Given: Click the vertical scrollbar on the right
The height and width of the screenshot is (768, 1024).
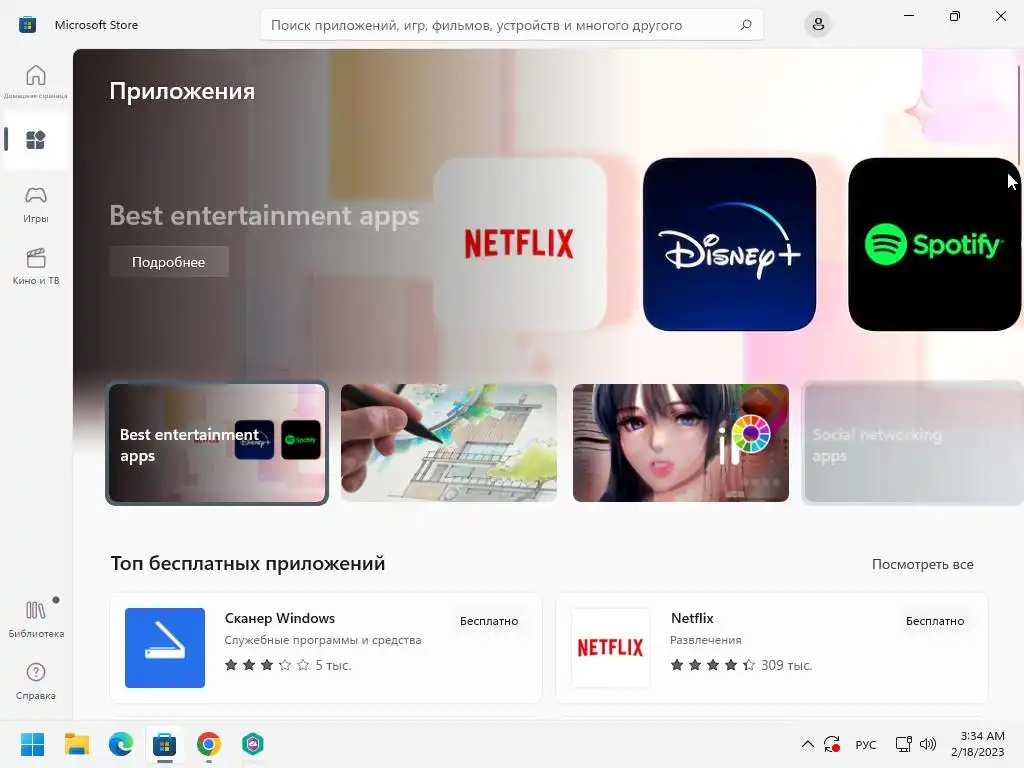Looking at the screenshot, I should coord(1019,116).
